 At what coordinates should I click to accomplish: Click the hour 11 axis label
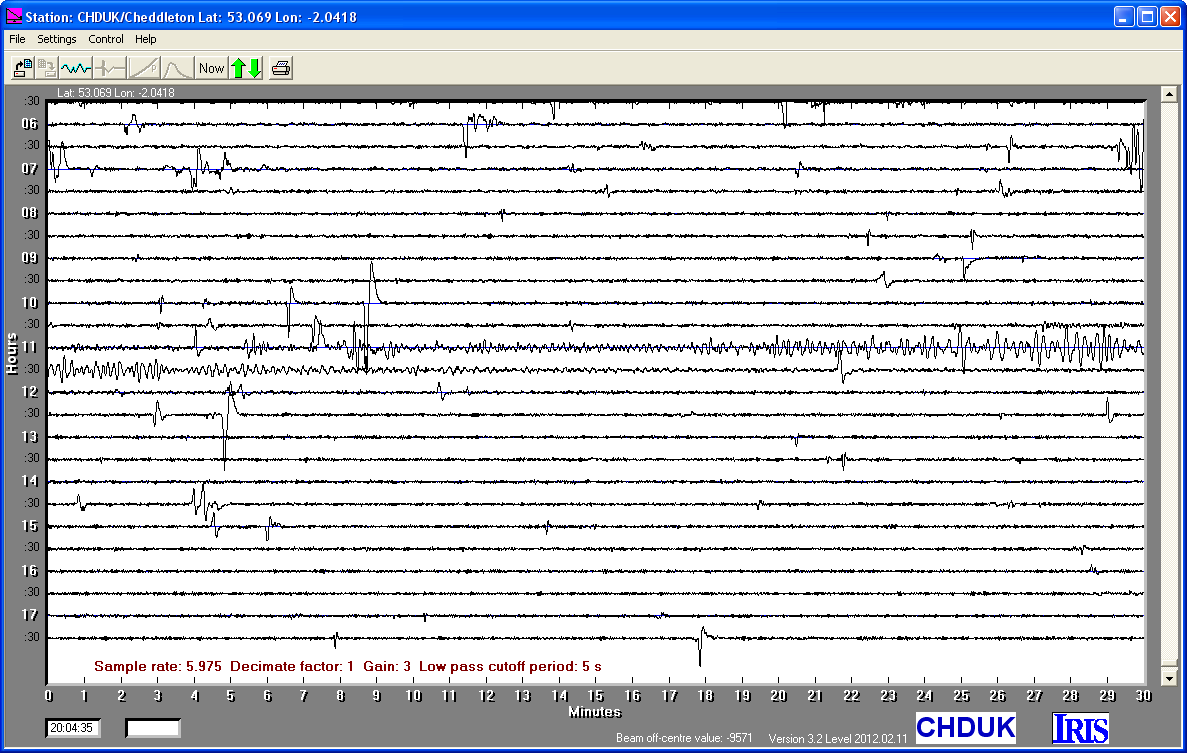[x=30, y=347]
